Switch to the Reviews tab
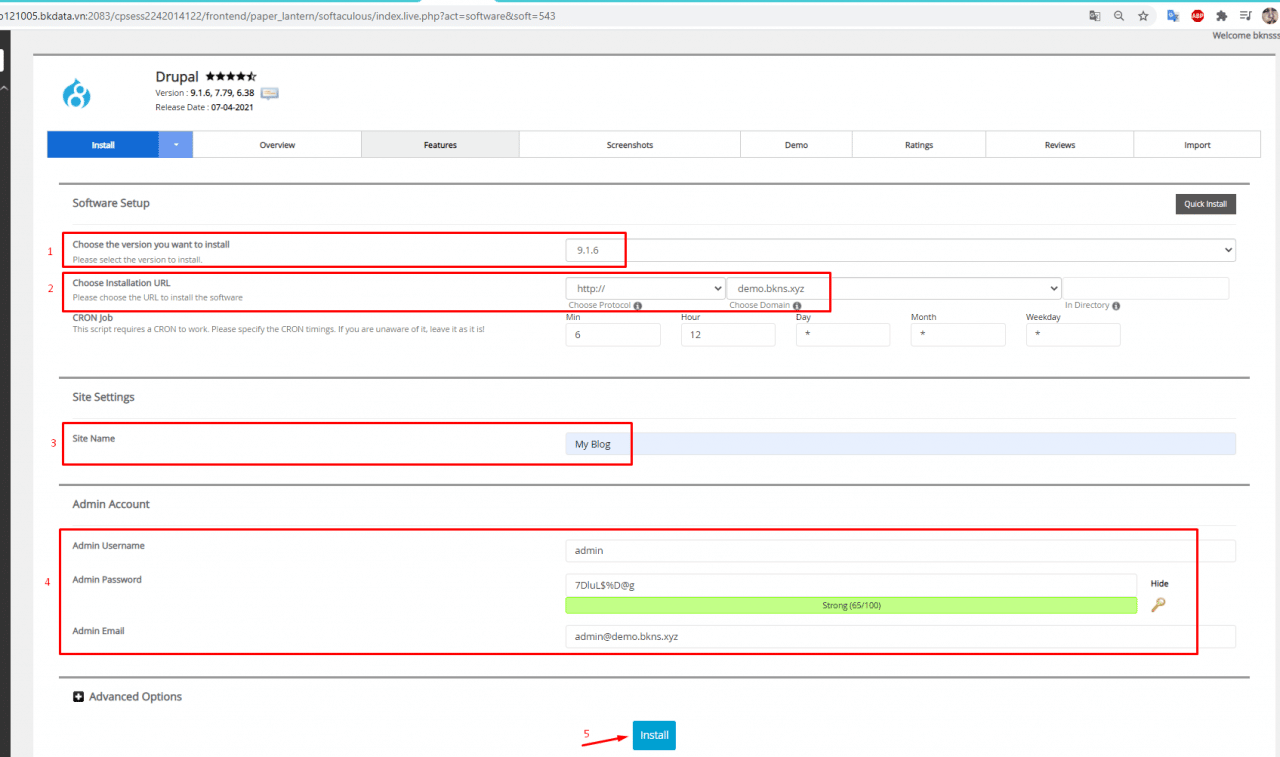The width and height of the screenshot is (1280, 757). tap(1060, 145)
